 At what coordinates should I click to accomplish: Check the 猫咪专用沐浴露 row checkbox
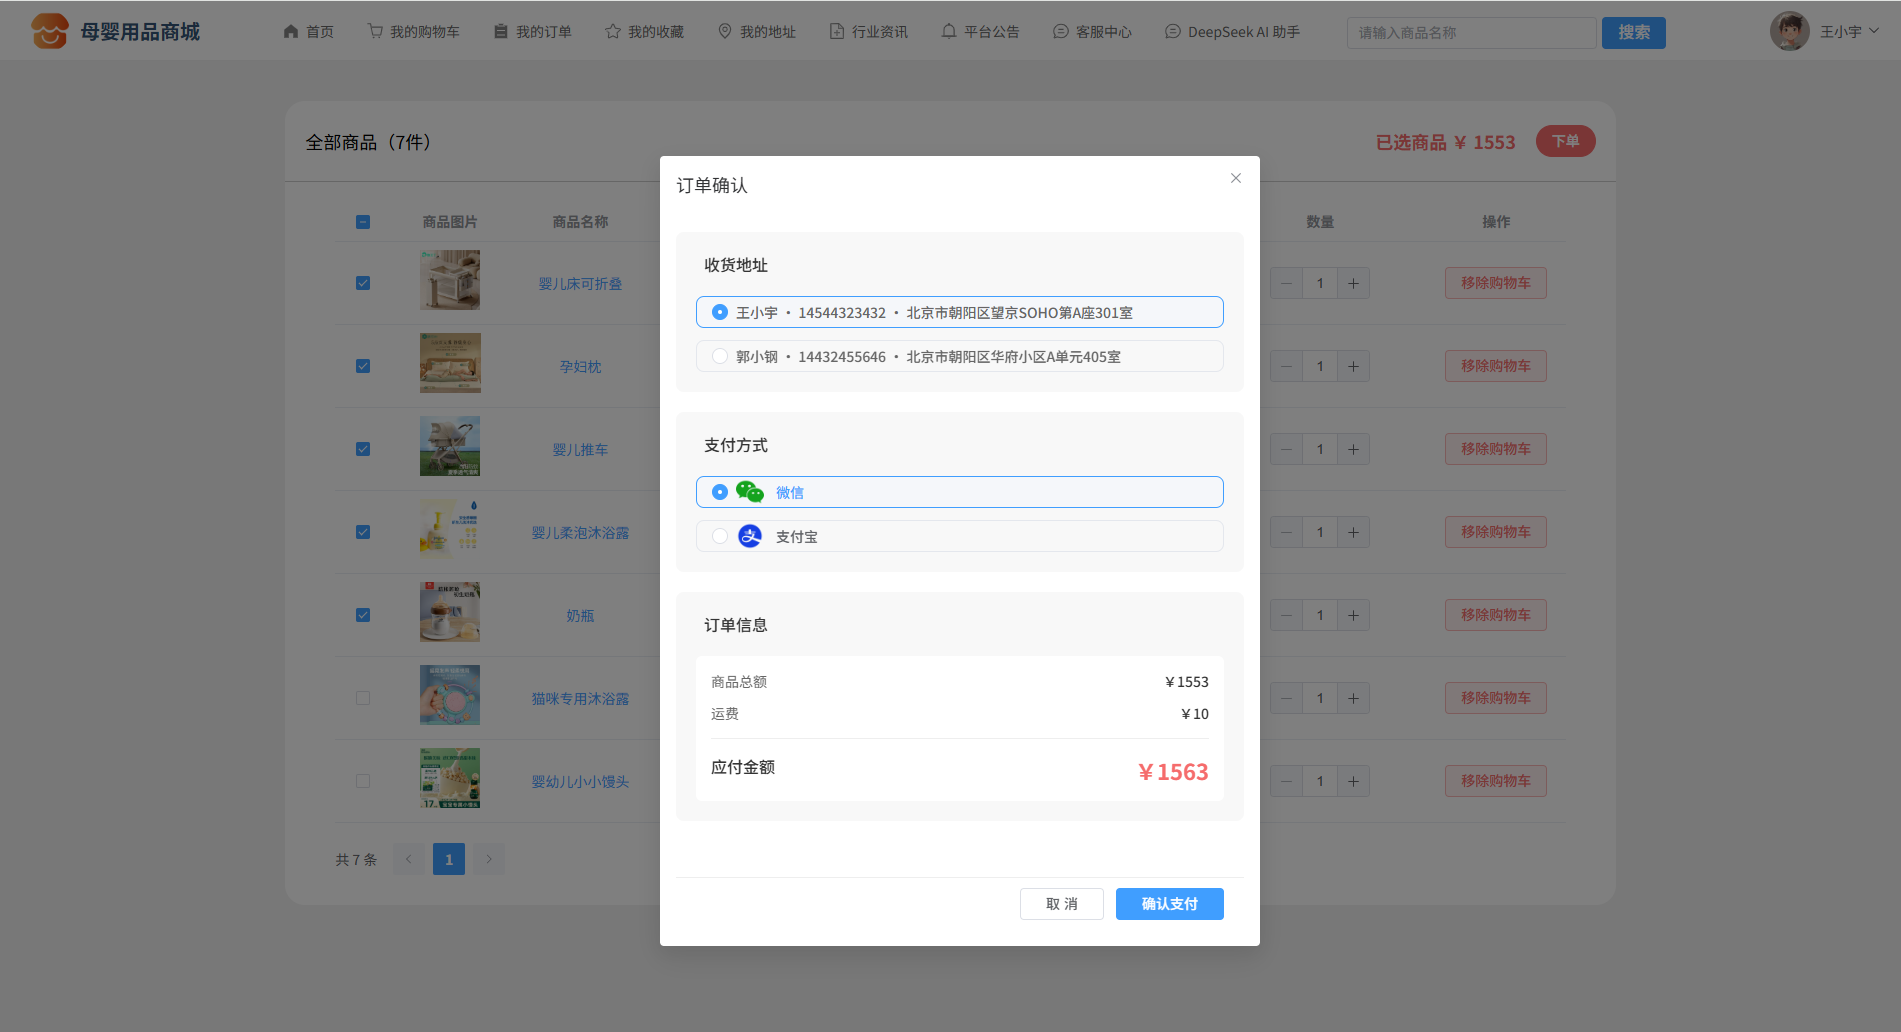(363, 698)
